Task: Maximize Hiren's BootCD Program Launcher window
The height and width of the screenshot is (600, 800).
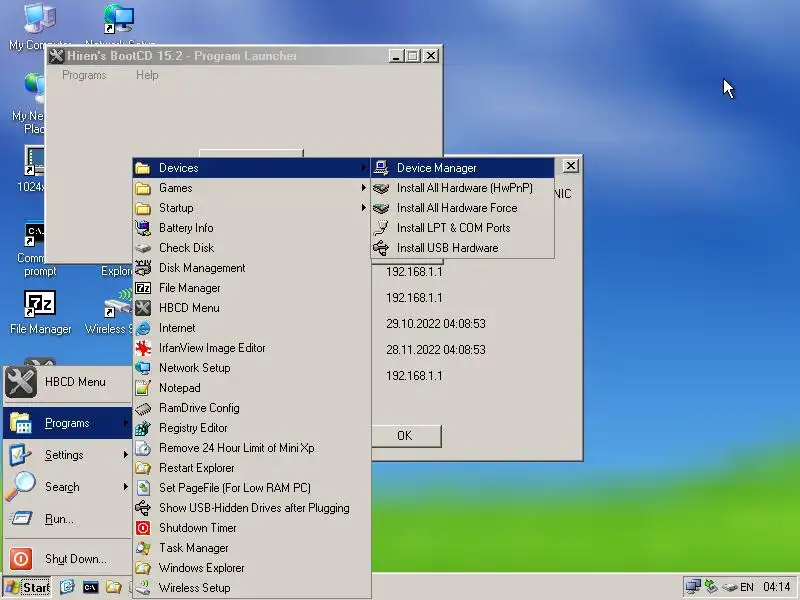Action: pos(413,56)
